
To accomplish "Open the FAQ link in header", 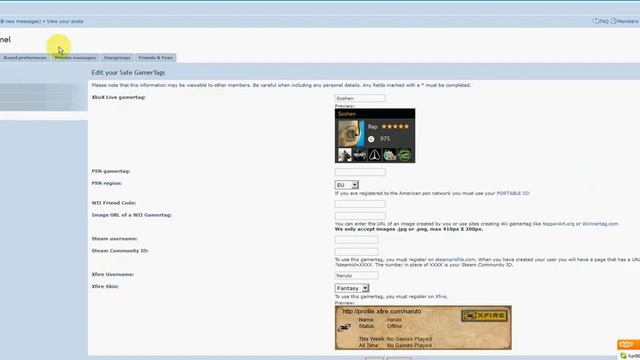I will 604,21.
